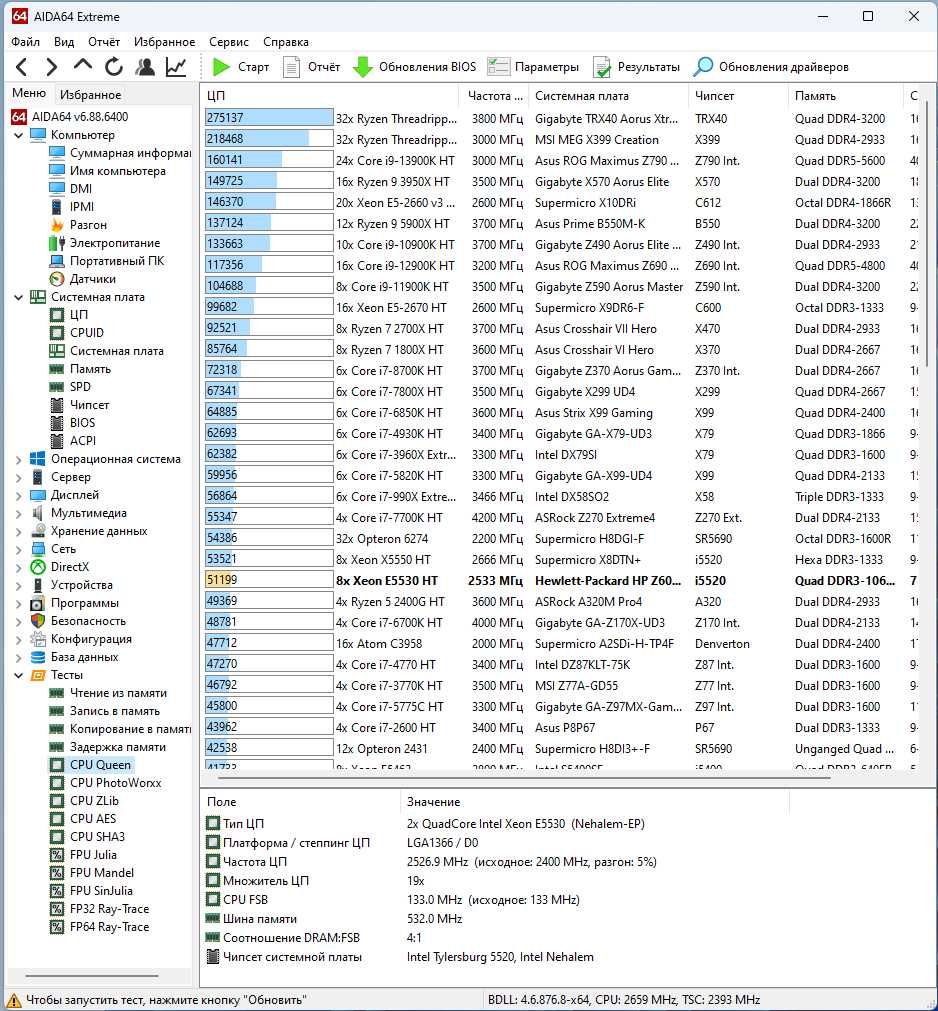Select the 275137 score result row
The height and width of the screenshot is (1011, 938).
coord(563,119)
